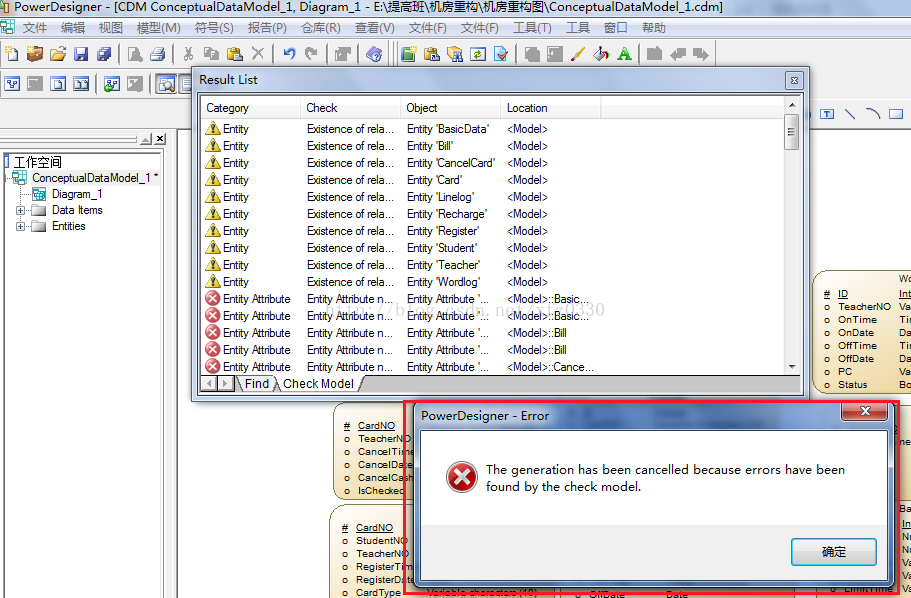Expand the Entities folder
The width and height of the screenshot is (911, 598).
point(20,227)
